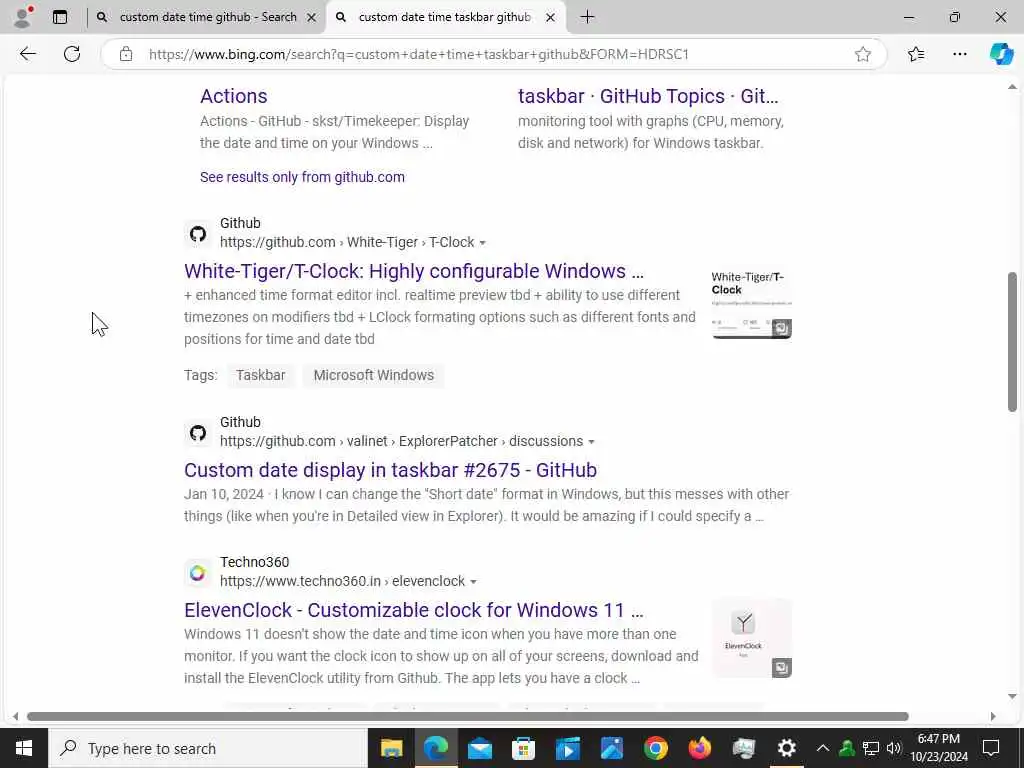Switch to 'custom date time github - Search' tab

pyautogui.click(x=206, y=17)
